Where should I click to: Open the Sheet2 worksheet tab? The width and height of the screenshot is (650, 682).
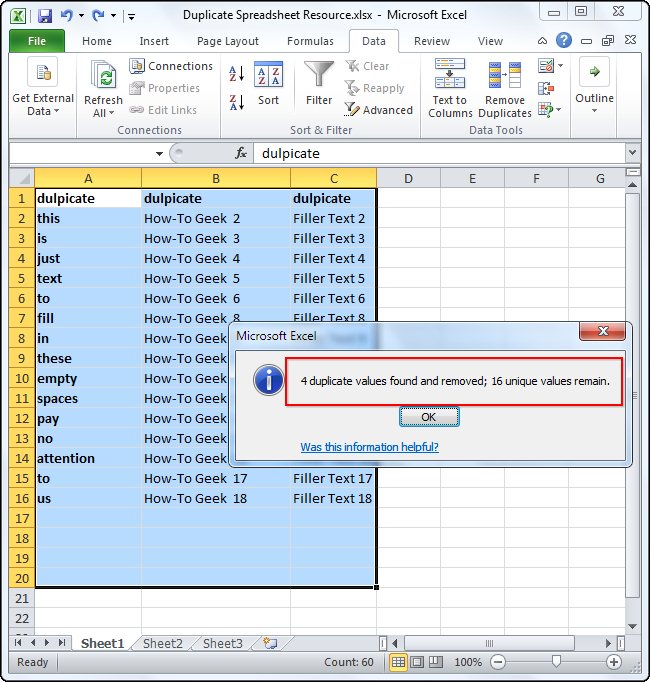tap(163, 643)
